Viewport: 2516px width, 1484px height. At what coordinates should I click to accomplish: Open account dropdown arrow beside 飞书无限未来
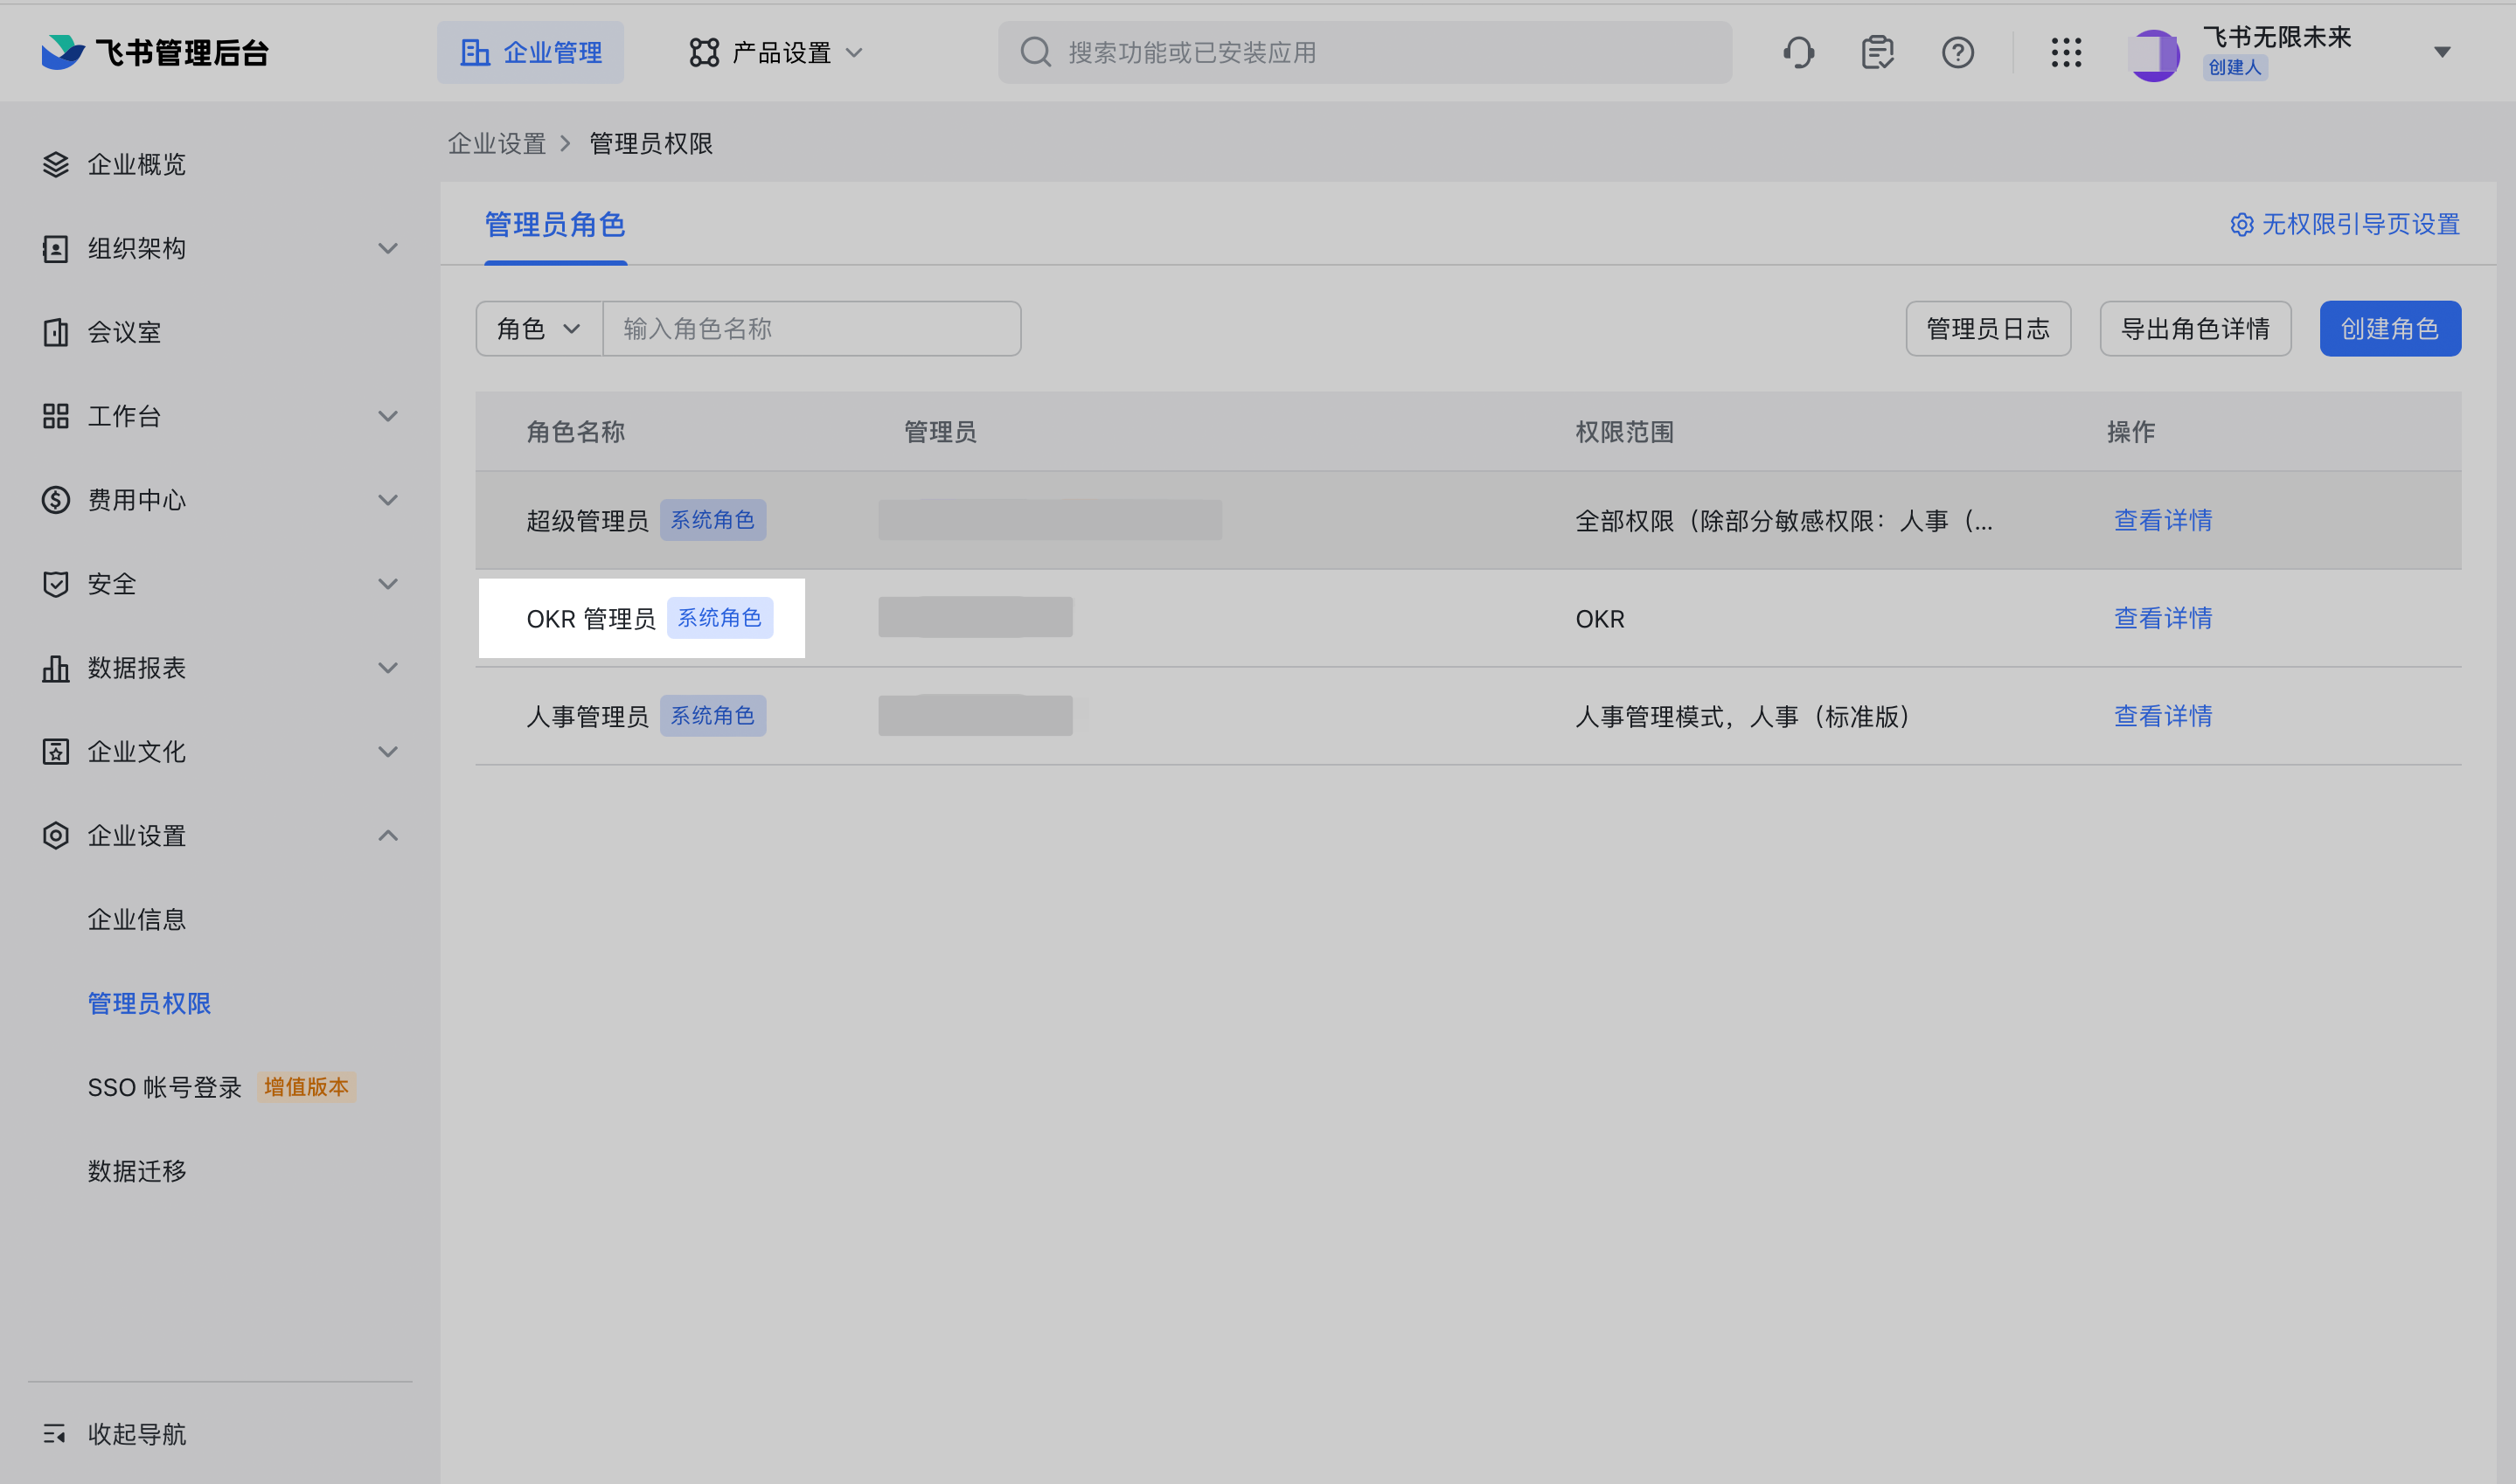coord(2442,52)
